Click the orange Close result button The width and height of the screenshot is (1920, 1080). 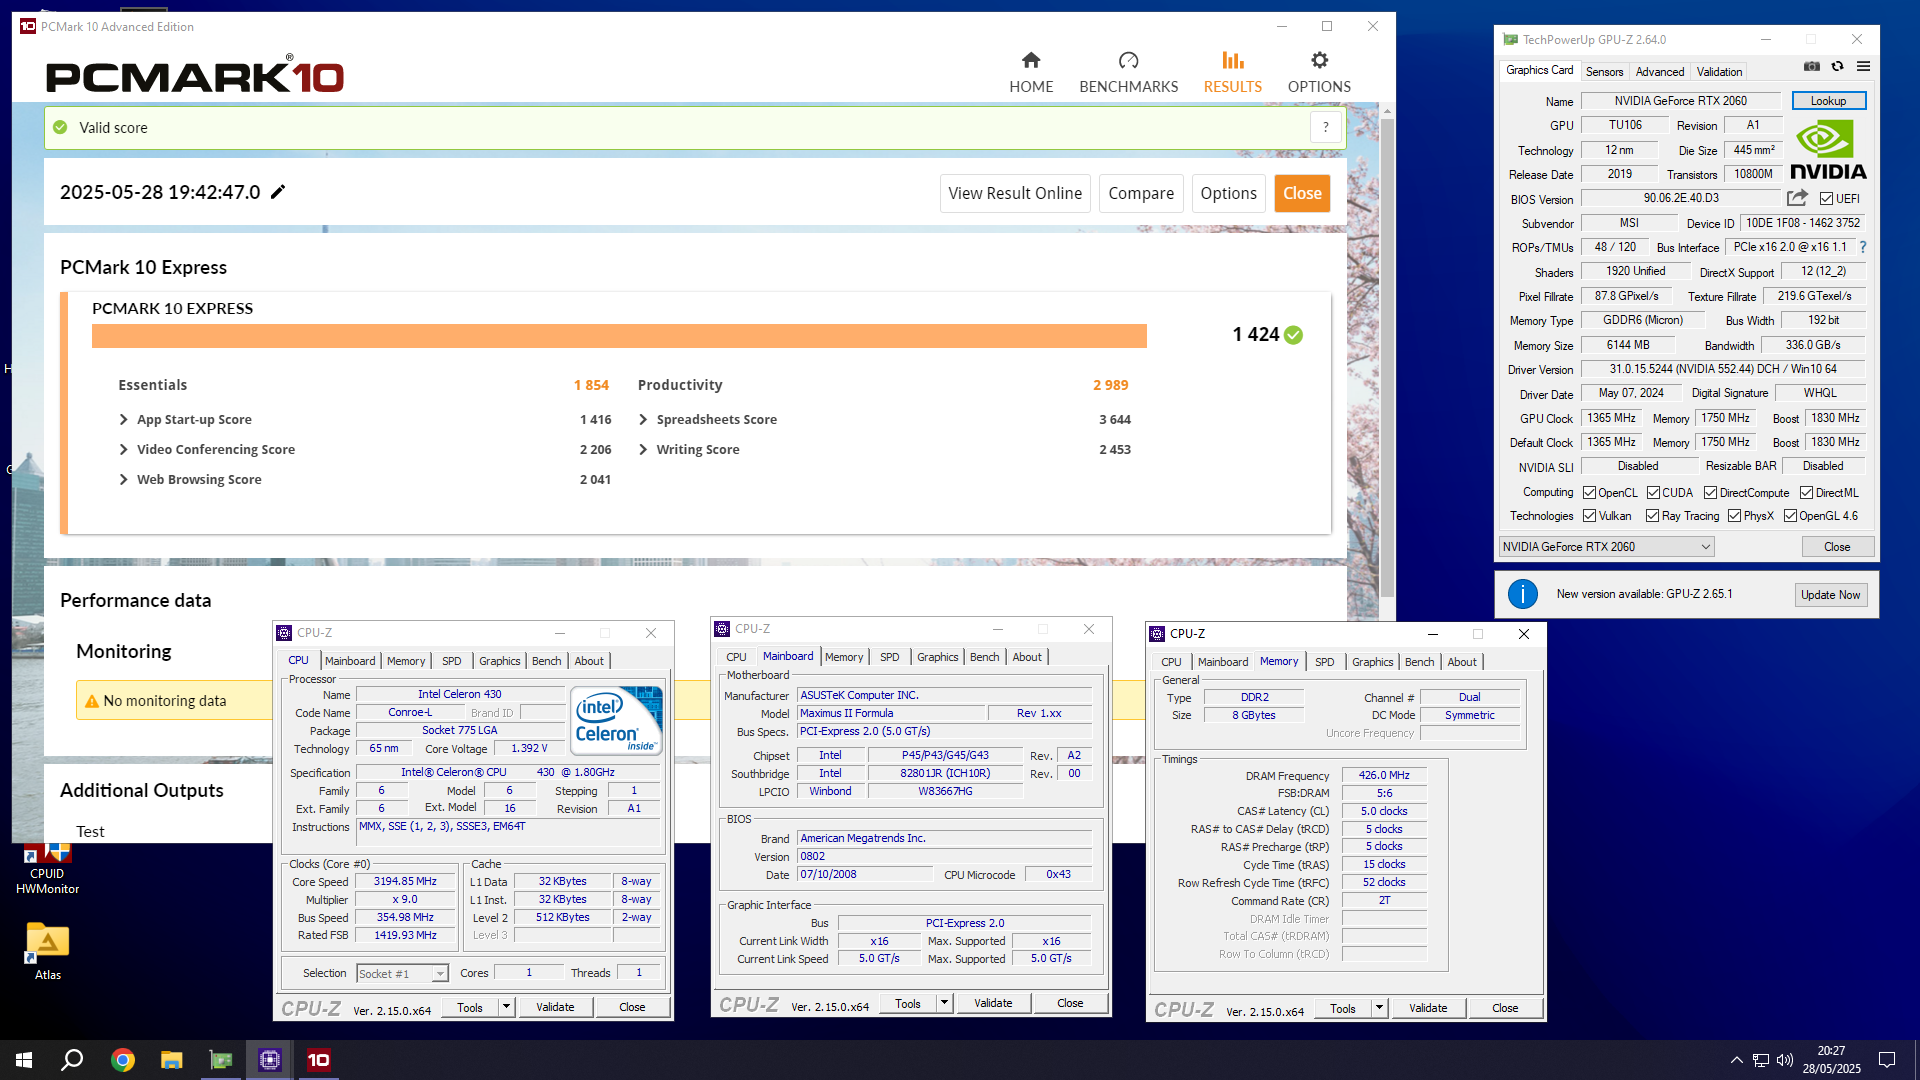[1302, 193]
